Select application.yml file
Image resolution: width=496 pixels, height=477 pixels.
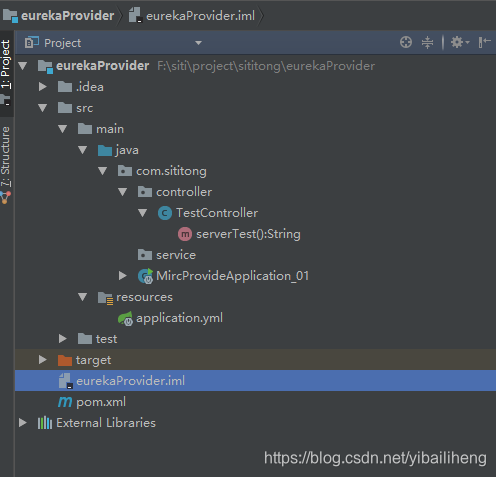tap(179, 318)
